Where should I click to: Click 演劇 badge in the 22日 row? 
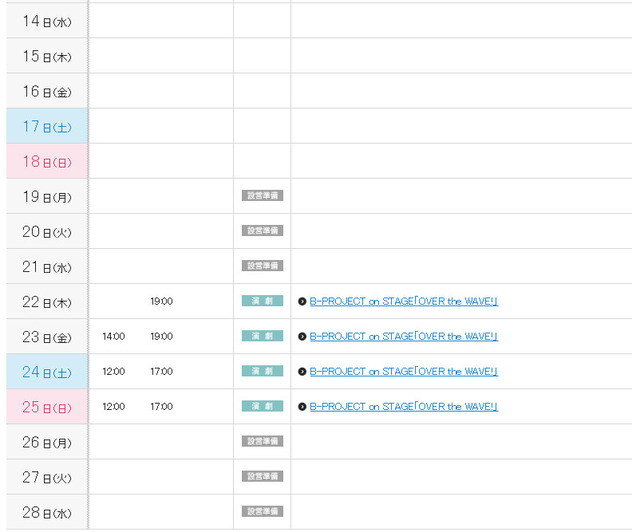point(262,301)
